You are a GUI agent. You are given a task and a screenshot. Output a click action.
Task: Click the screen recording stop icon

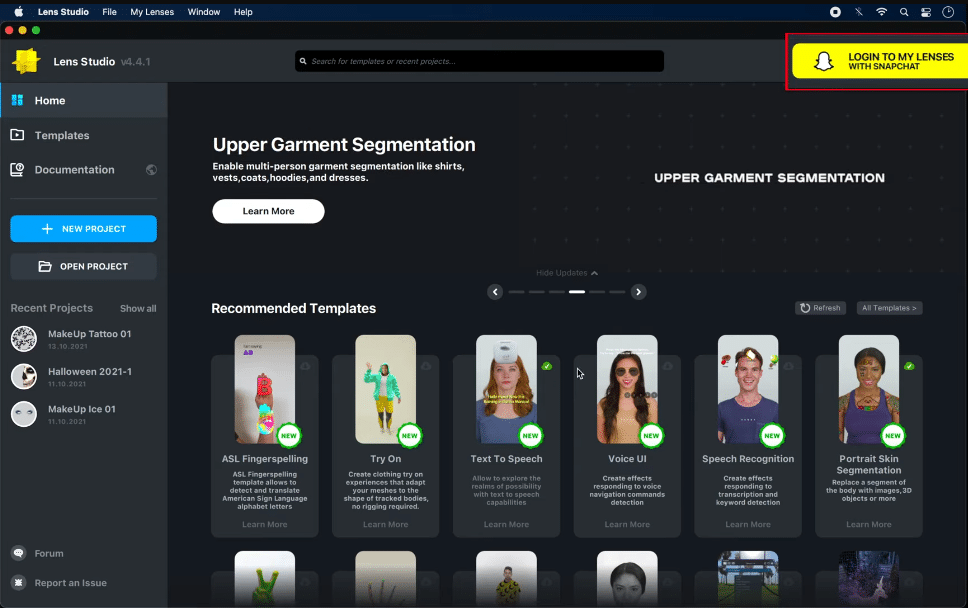pyautogui.click(x=835, y=12)
